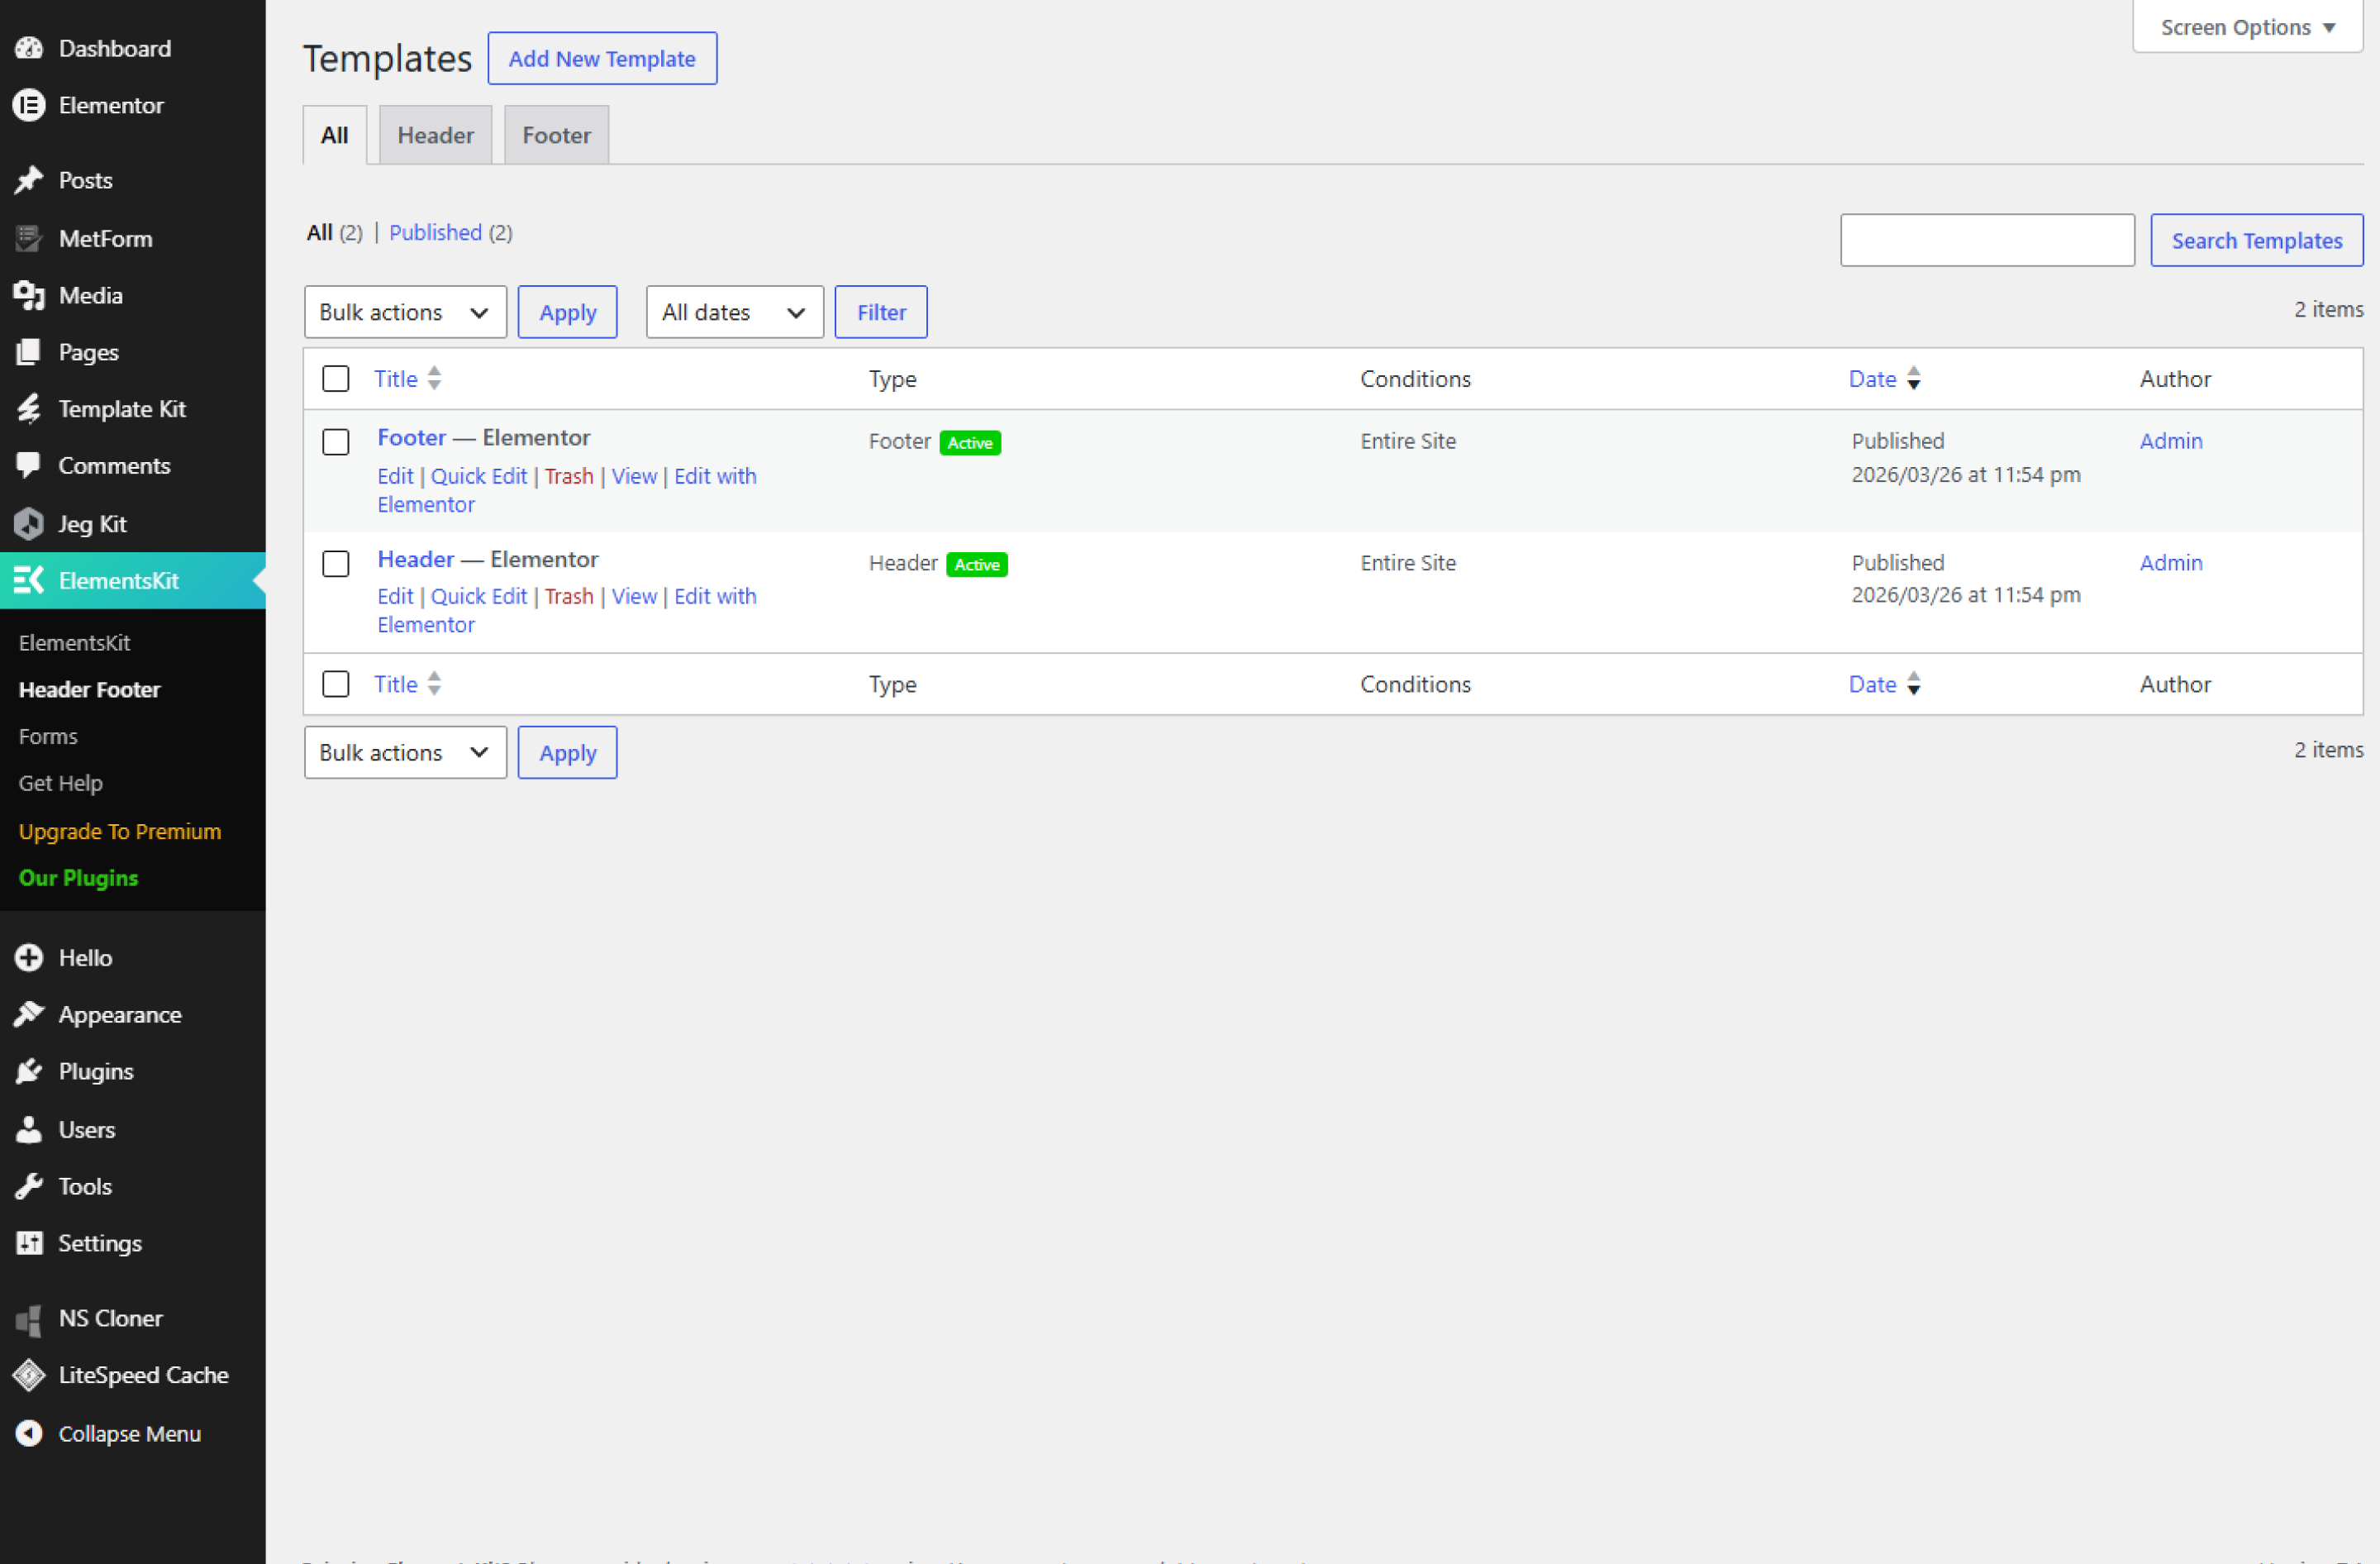The height and width of the screenshot is (1564, 2380).
Task: Open Quick Edit for Header template
Action: coord(479,596)
